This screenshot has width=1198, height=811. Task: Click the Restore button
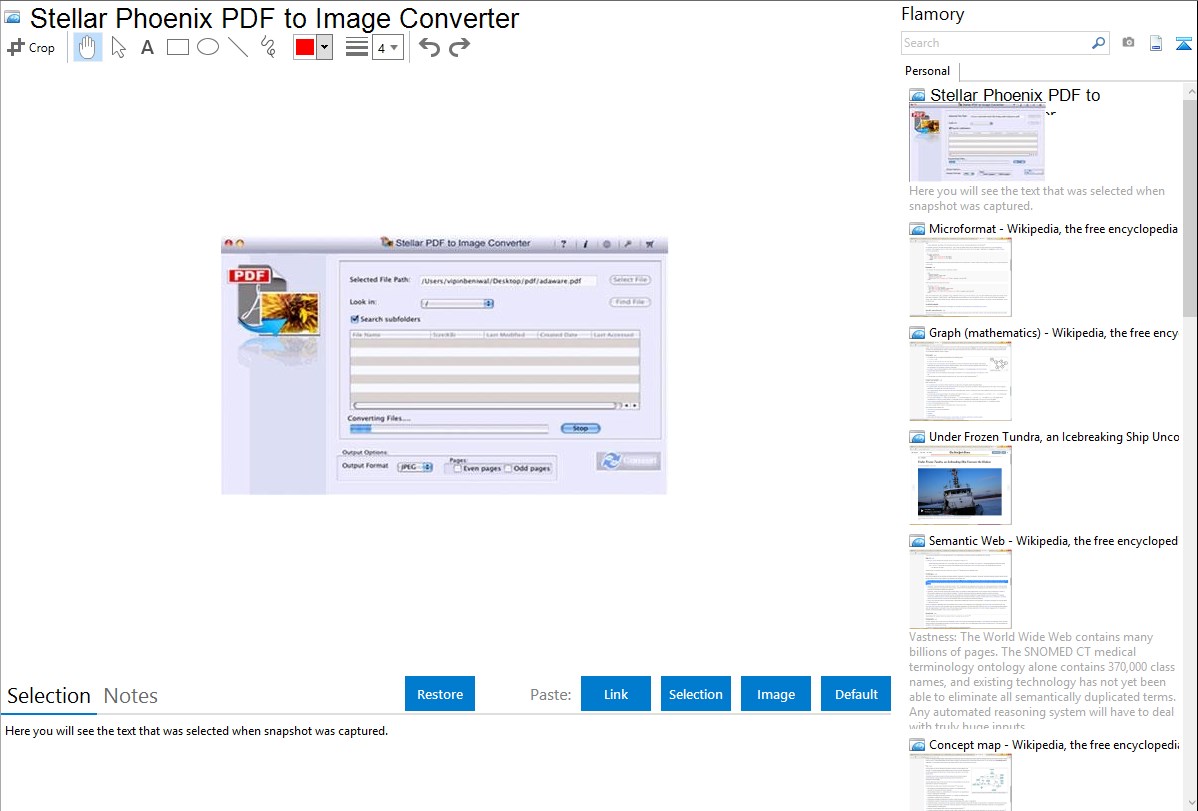pos(440,694)
